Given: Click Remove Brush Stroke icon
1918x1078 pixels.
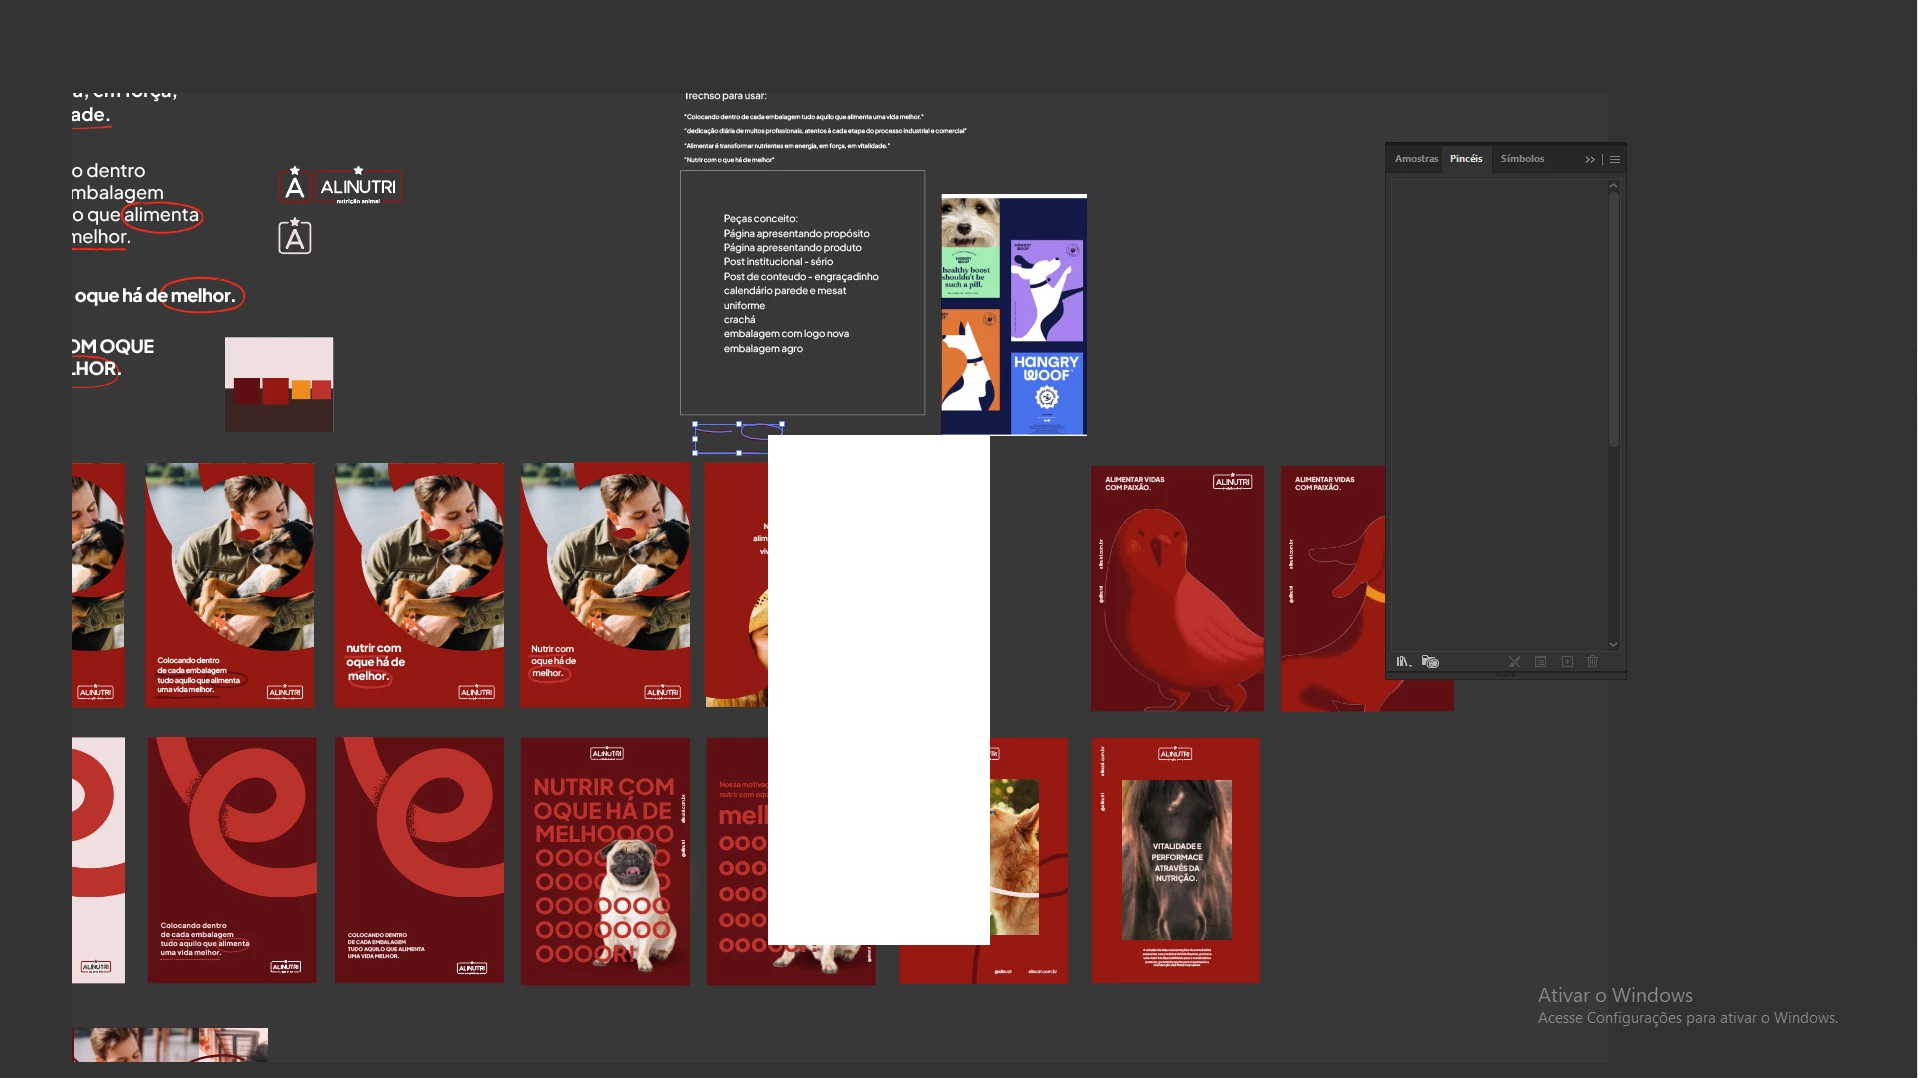Looking at the screenshot, I should coord(1514,662).
